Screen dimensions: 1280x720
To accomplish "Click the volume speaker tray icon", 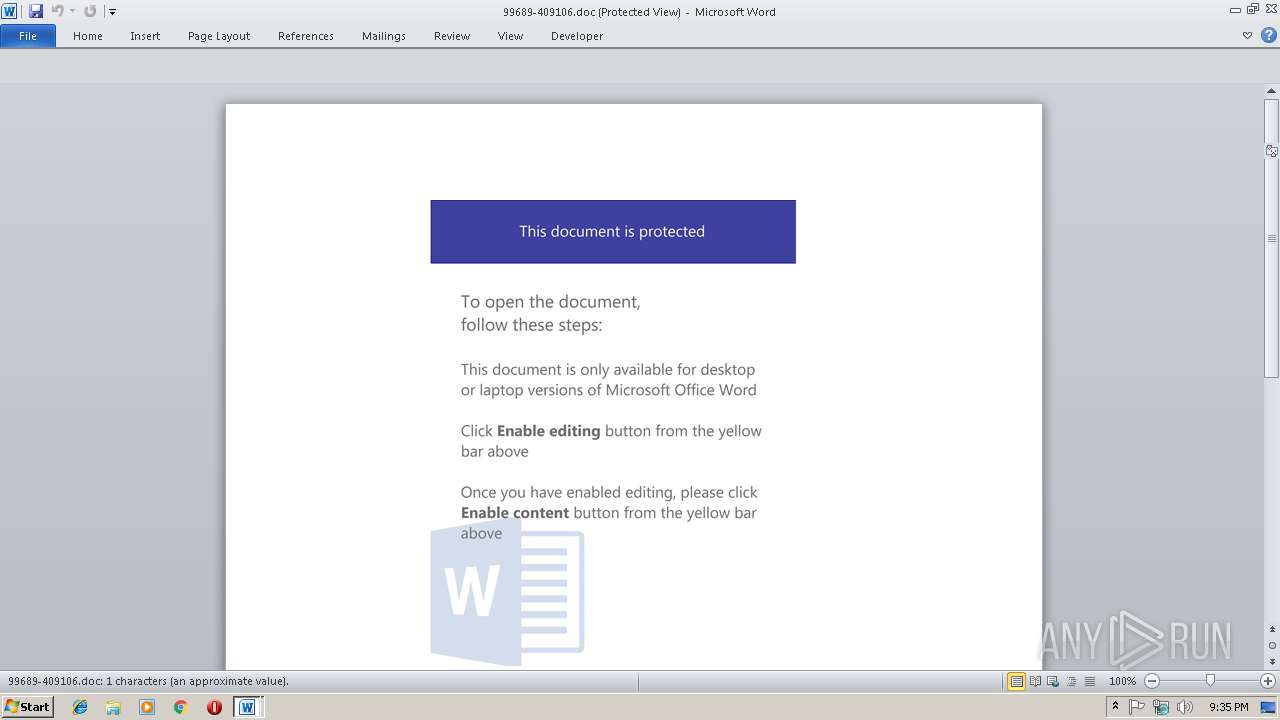I will (x=1185, y=707).
